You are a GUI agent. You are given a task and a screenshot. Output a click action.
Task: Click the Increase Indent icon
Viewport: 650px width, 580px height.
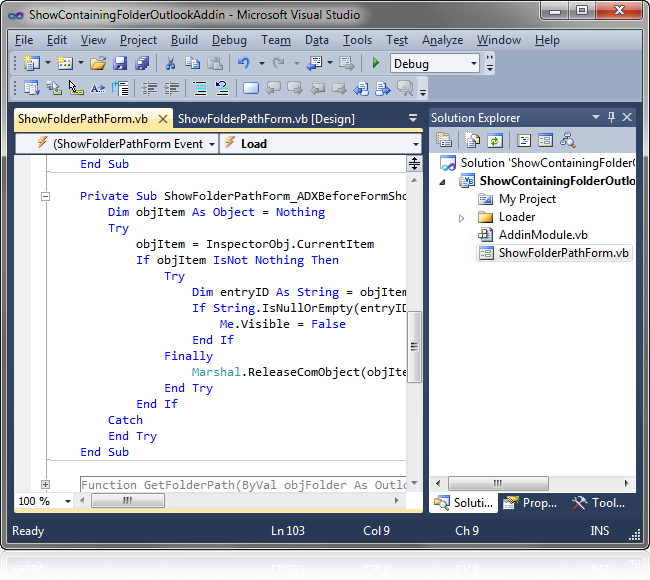[171, 88]
